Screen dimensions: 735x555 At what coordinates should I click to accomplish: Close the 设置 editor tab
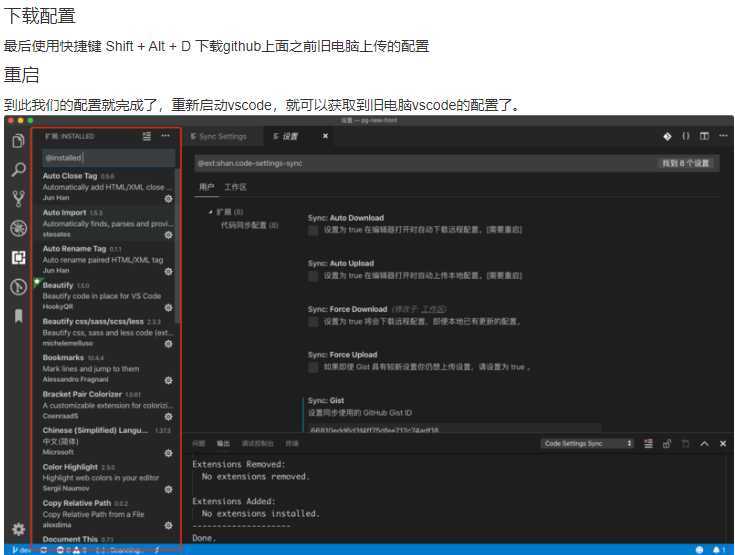[325, 136]
